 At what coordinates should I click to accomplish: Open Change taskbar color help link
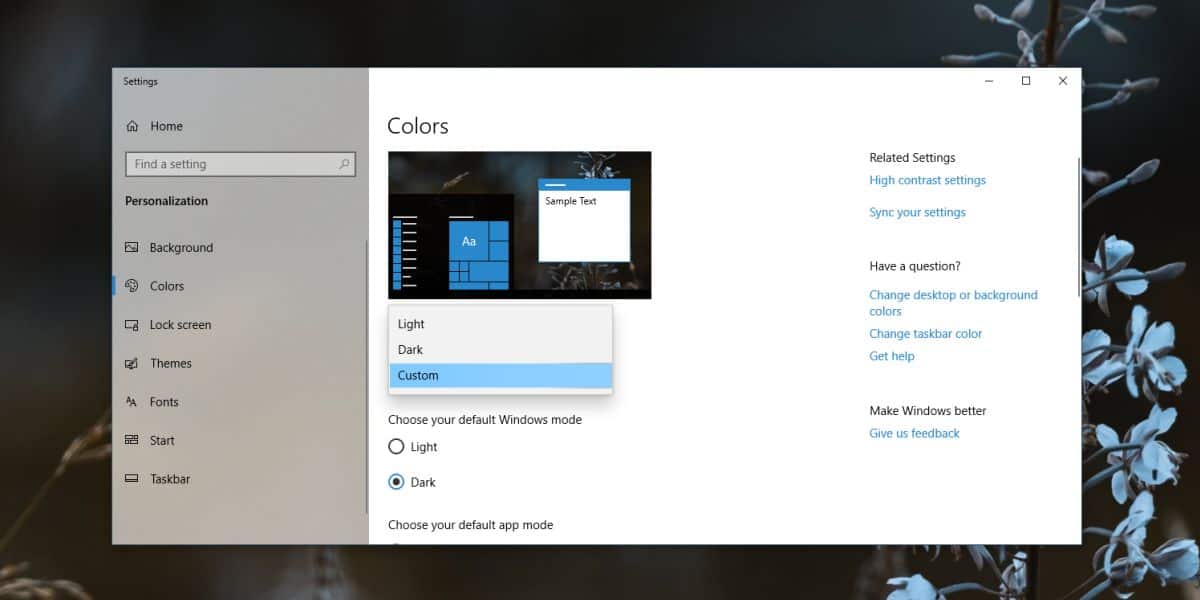(925, 334)
